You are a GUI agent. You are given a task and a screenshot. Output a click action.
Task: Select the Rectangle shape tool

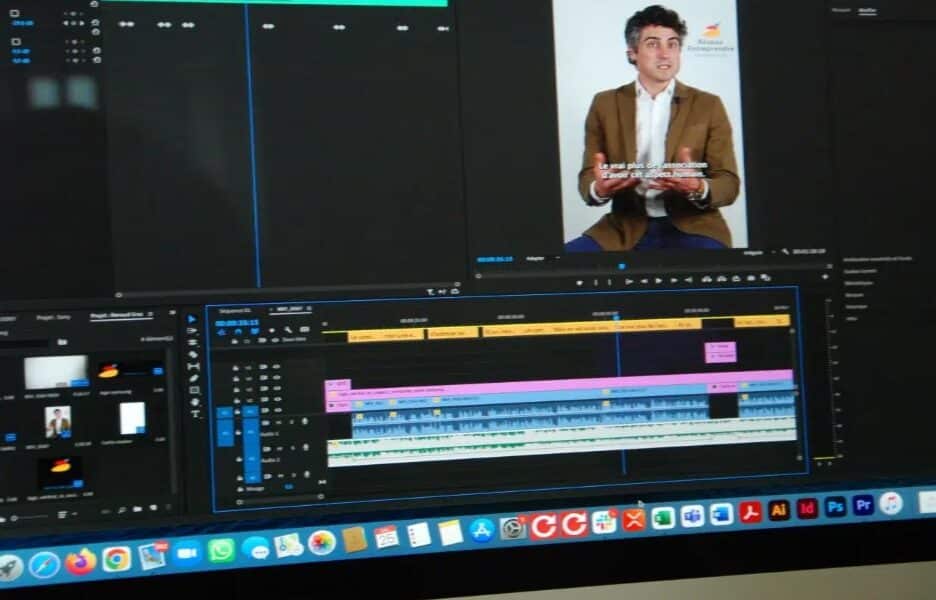coord(195,390)
